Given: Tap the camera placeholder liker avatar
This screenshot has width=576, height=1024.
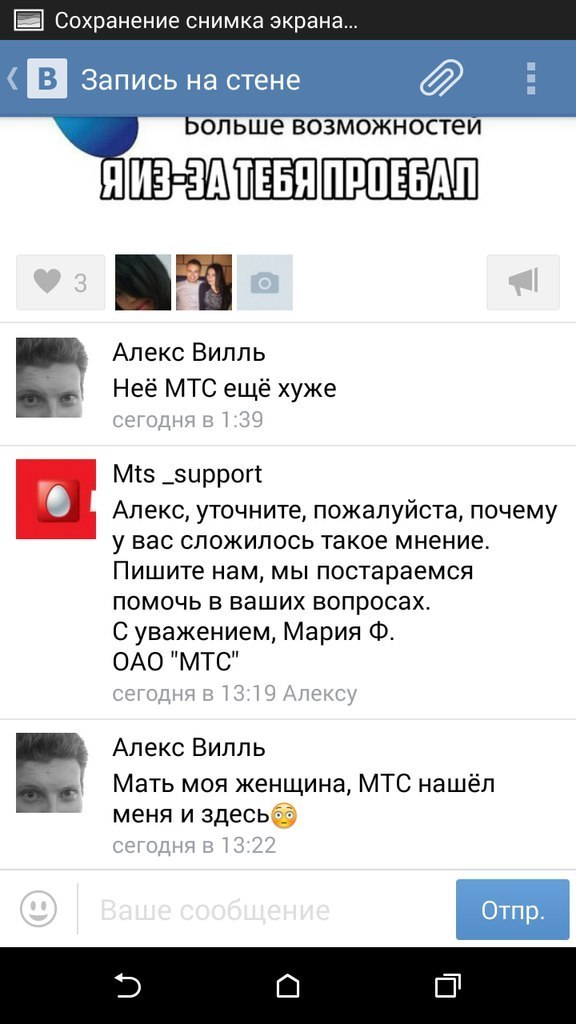Looking at the screenshot, I should tap(264, 282).
